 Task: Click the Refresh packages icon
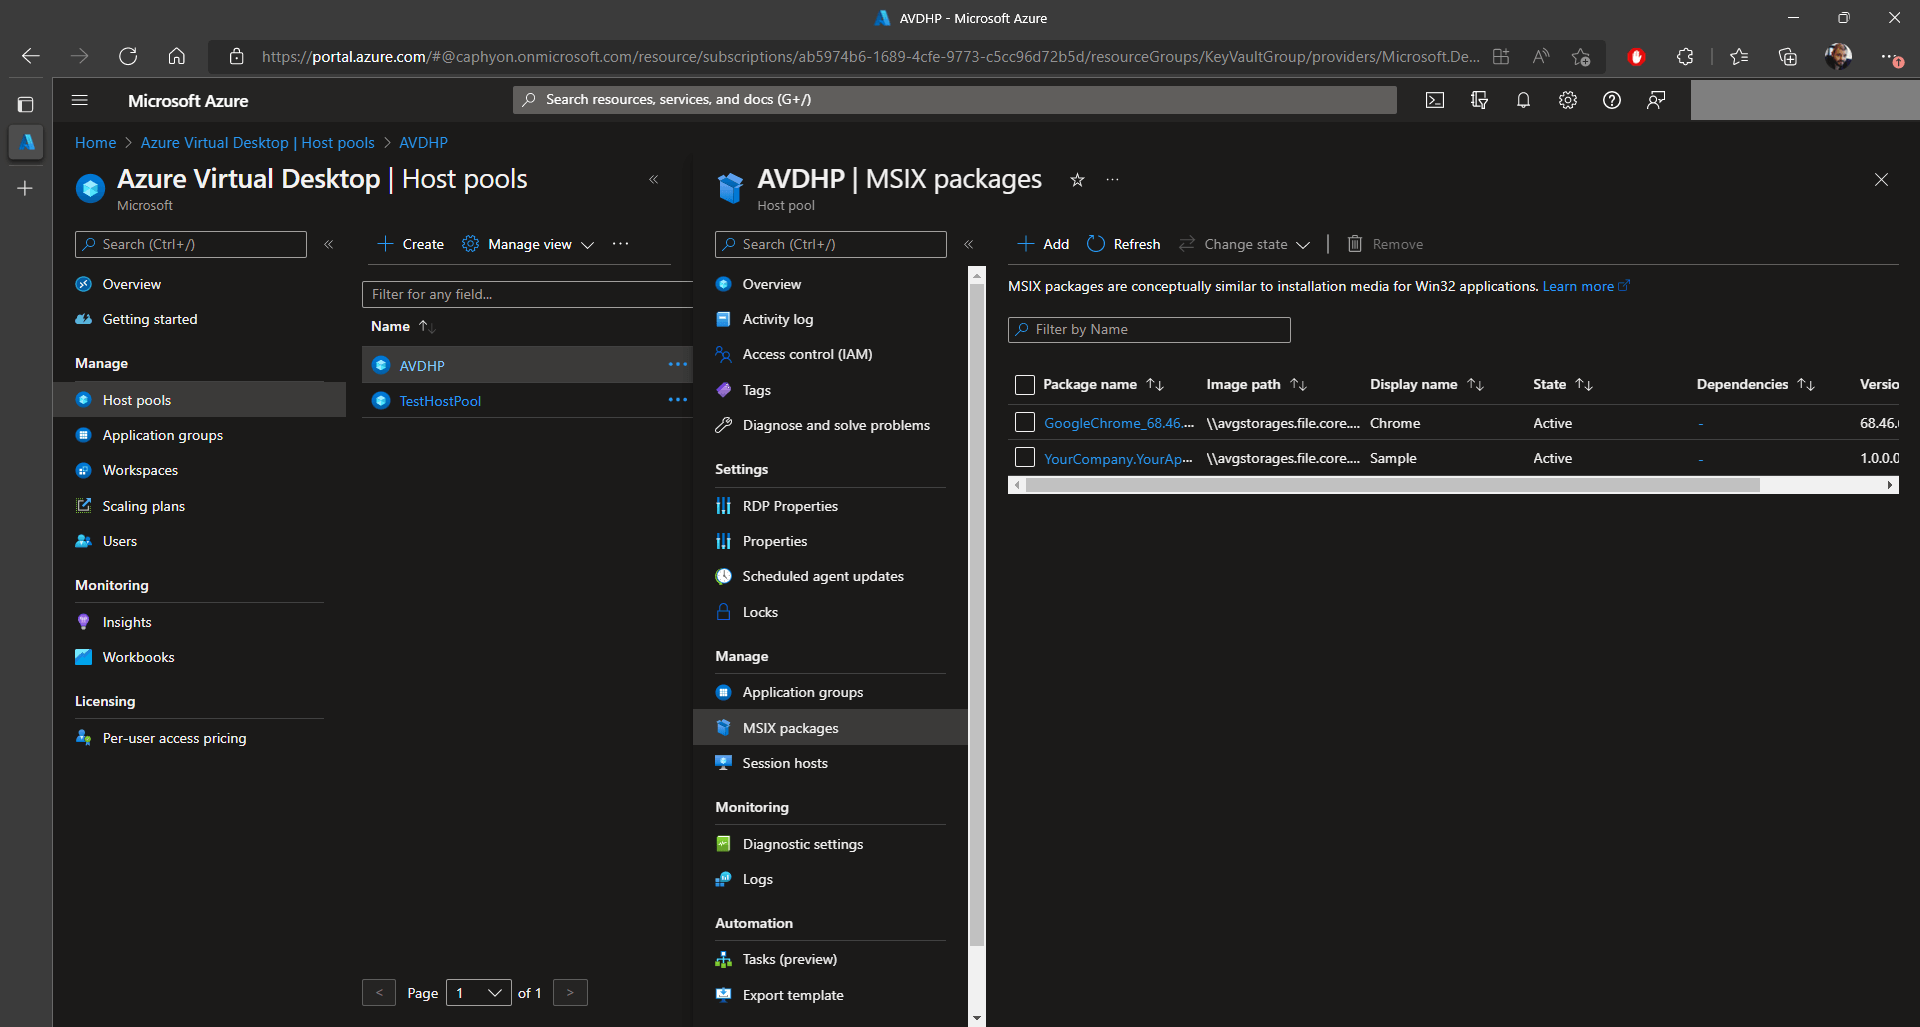[x=1096, y=244]
